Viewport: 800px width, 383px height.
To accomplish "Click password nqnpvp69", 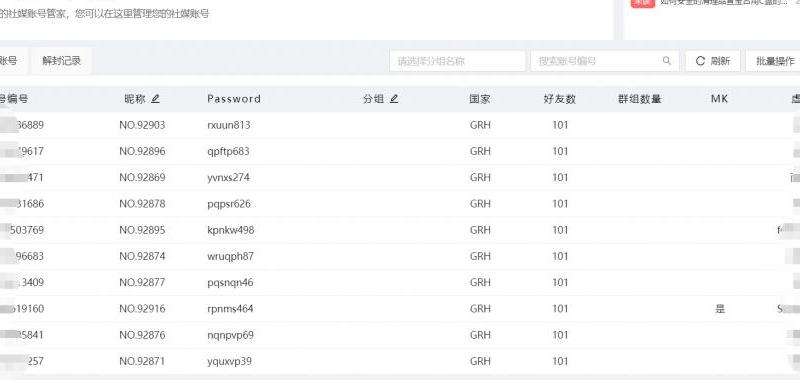I will (x=231, y=336).
